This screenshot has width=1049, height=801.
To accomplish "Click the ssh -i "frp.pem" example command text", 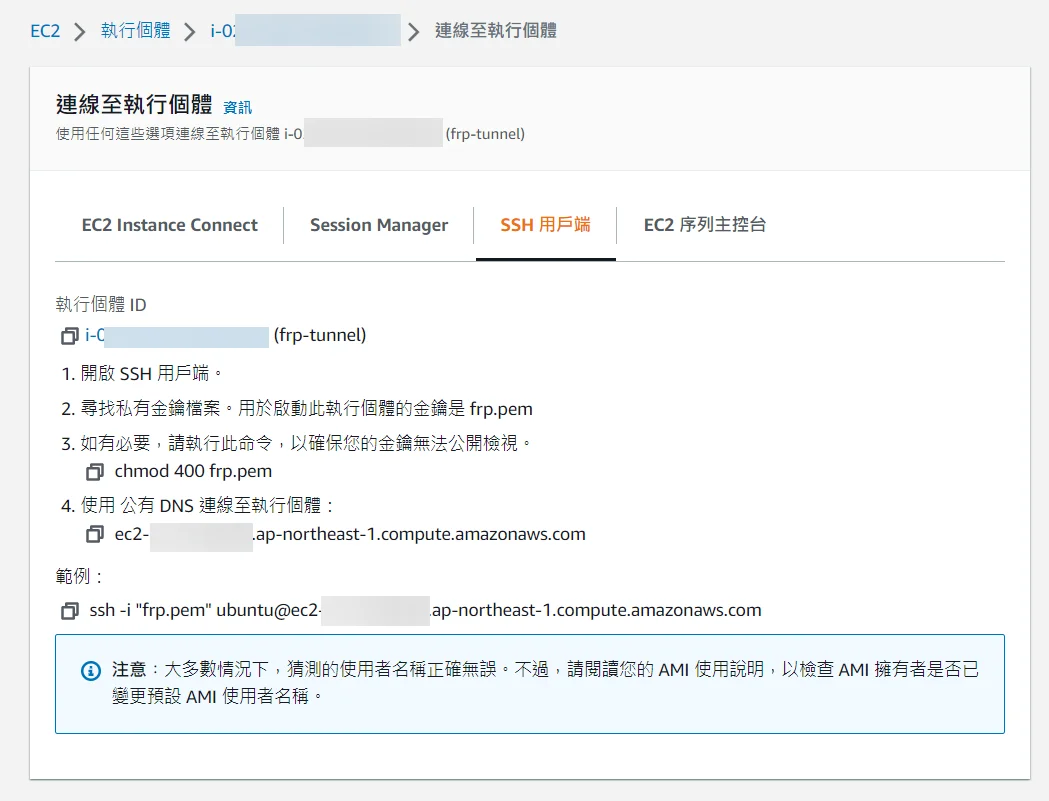I will (425, 610).
